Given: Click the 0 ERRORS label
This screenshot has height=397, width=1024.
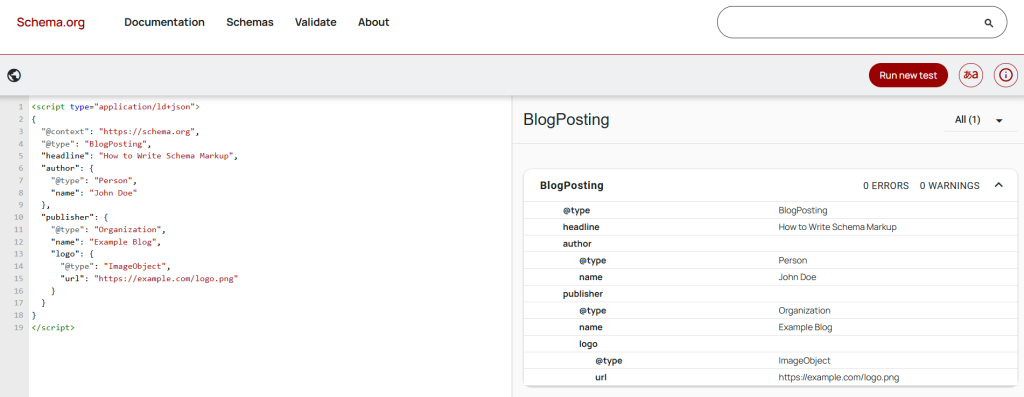Looking at the screenshot, I should tap(886, 185).
